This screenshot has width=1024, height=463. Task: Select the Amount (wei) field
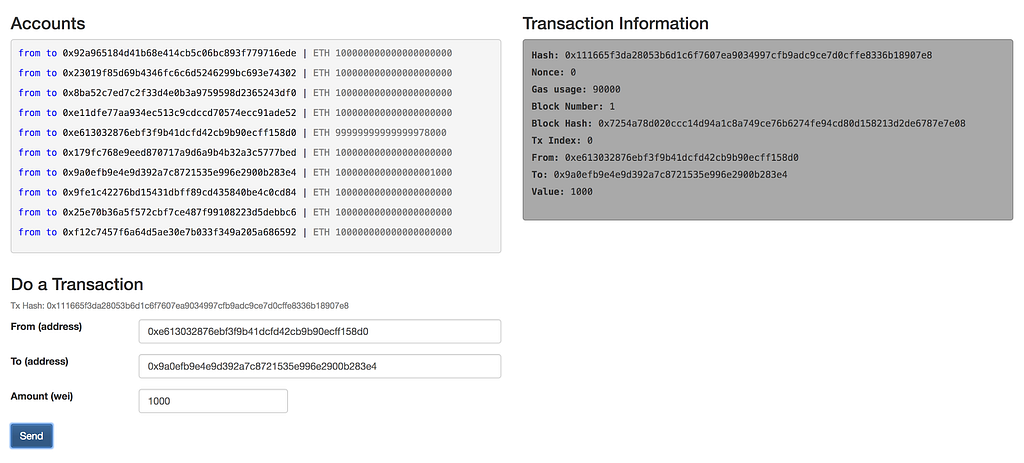point(213,401)
